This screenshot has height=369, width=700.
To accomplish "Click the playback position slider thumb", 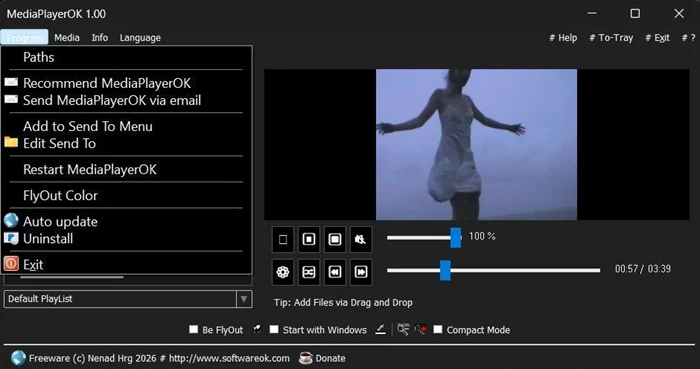I will [x=445, y=270].
